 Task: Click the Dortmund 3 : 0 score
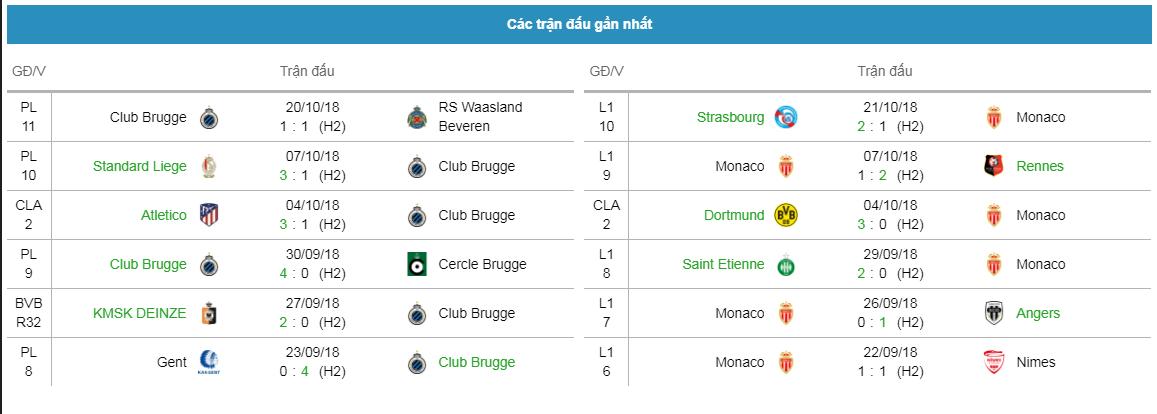[x=875, y=224]
